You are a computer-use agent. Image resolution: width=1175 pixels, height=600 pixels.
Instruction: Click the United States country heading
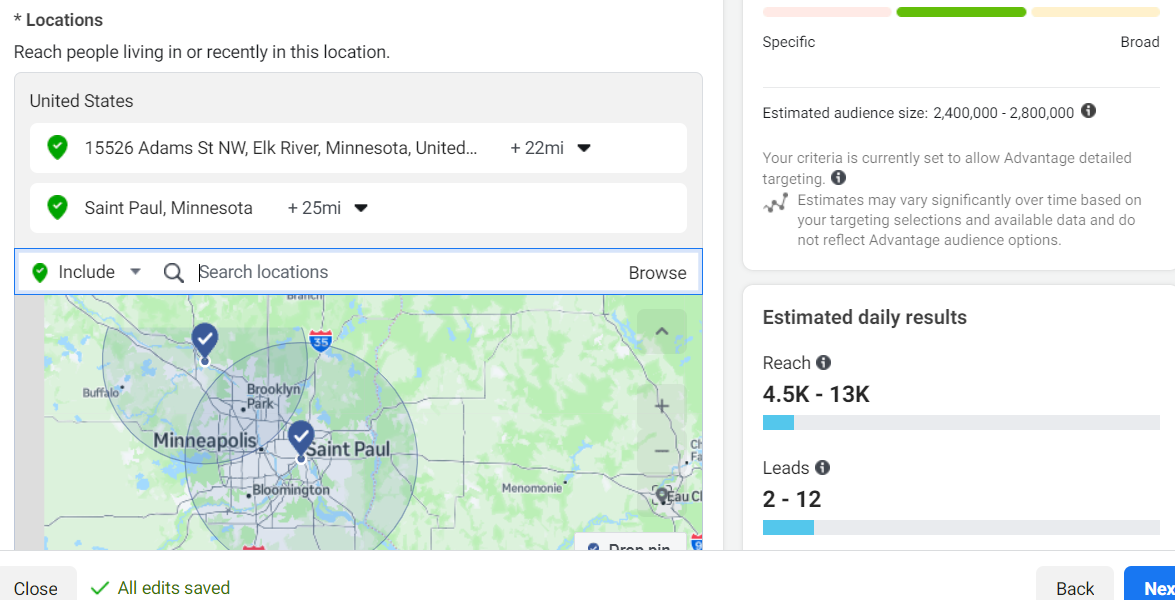pyautogui.click(x=82, y=101)
